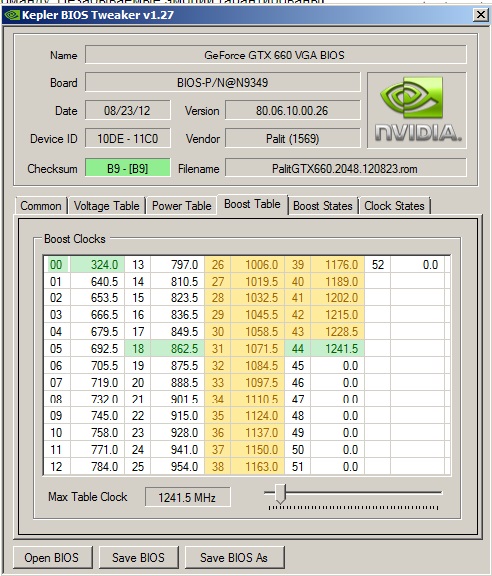Select boost clock cell 666.5

97,314
